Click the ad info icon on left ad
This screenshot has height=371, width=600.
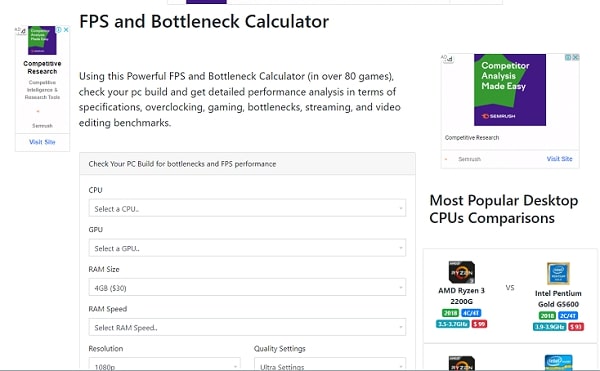coord(59,30)
